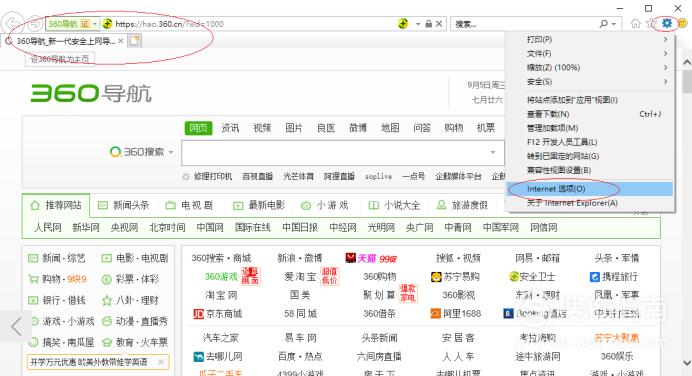692x376 pixels.
Task: Close the 开学万元优惠 ad banner
Action: click(x=161, y=362)
